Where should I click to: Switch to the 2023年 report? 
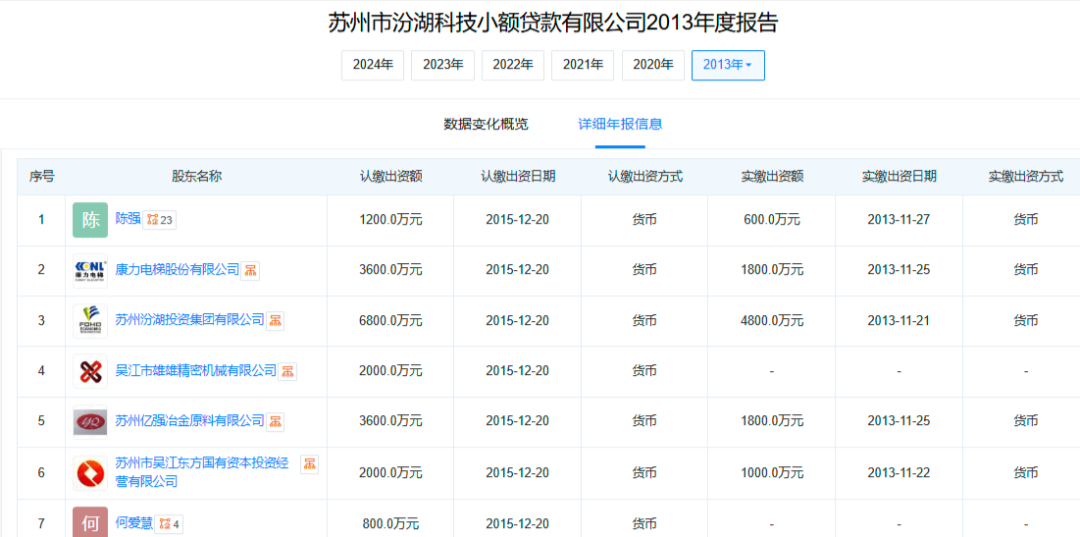click(x=443, y=65)
